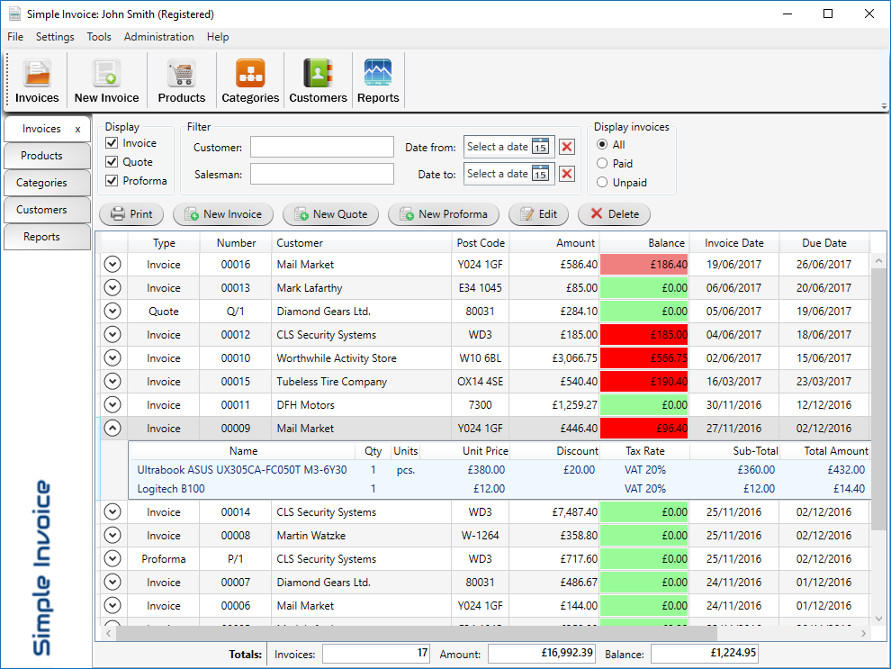Toggle the Invoice display checkbox
891x669 pixels.
pyautogui.click(x=112, y=143)
